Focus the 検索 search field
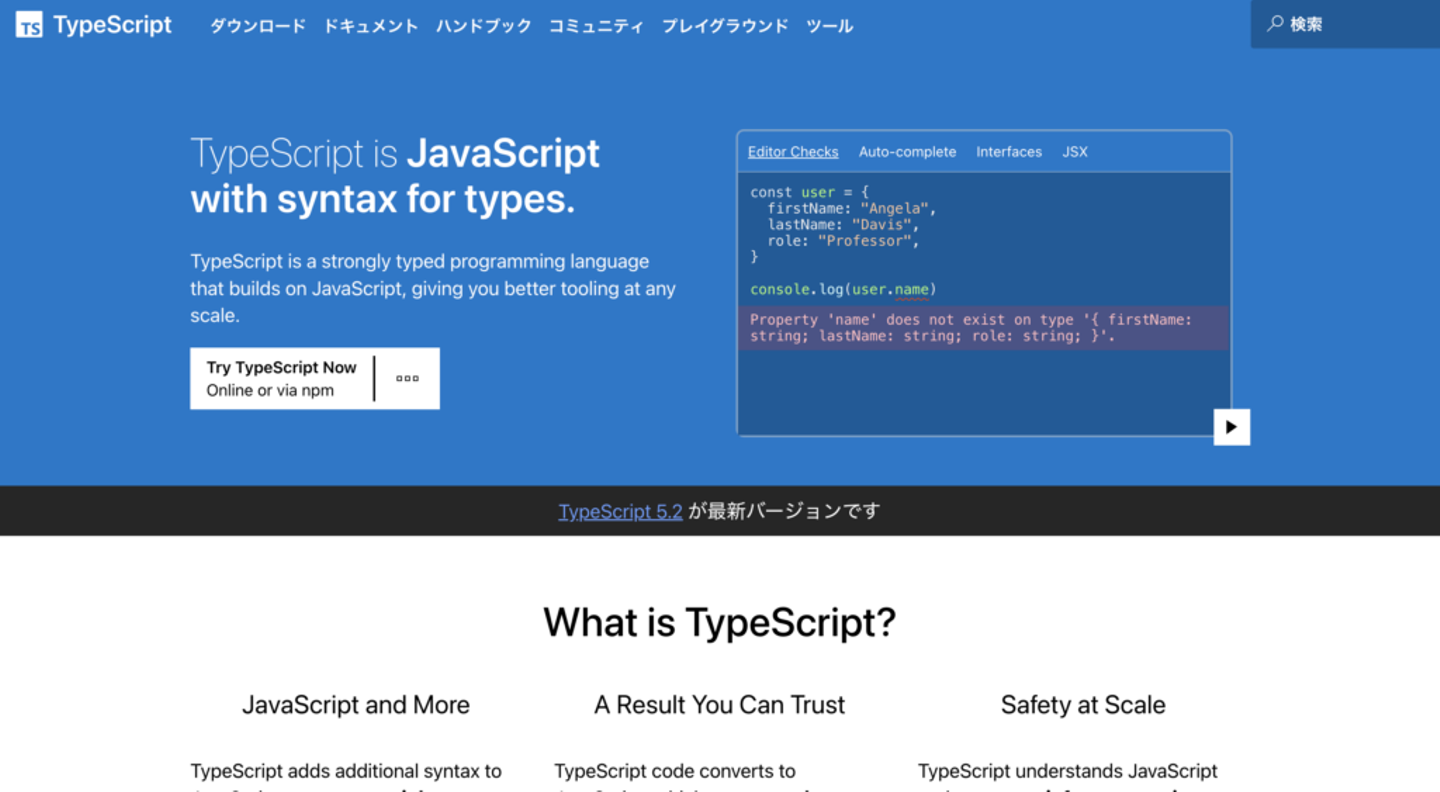 coord(1345,24)
